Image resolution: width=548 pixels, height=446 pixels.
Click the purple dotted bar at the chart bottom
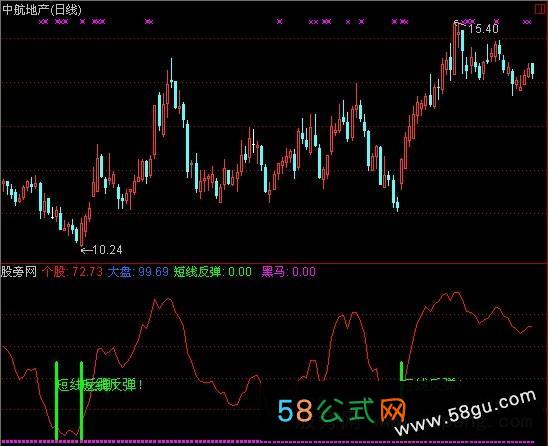point(274,442)
